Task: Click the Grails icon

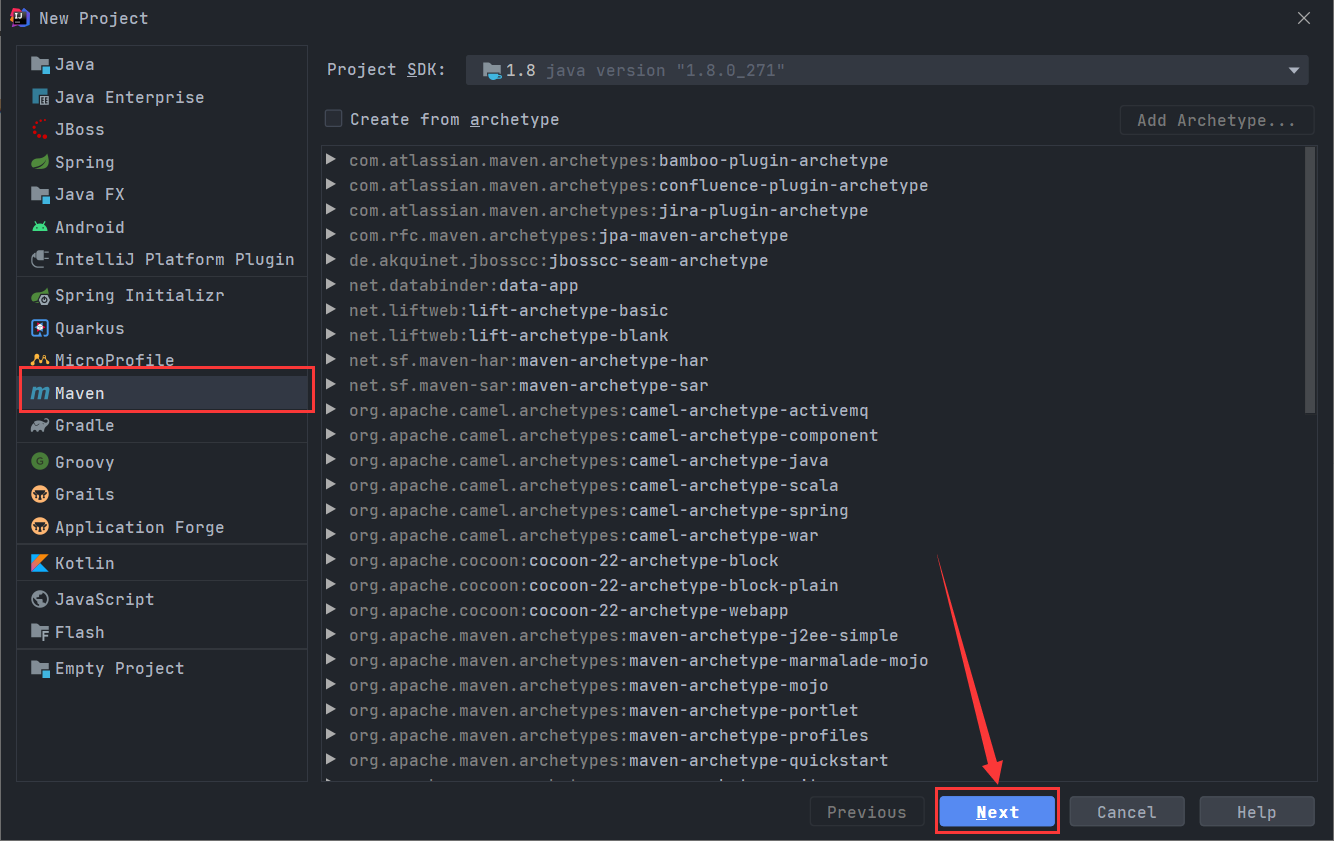Action: click(40, 494)
